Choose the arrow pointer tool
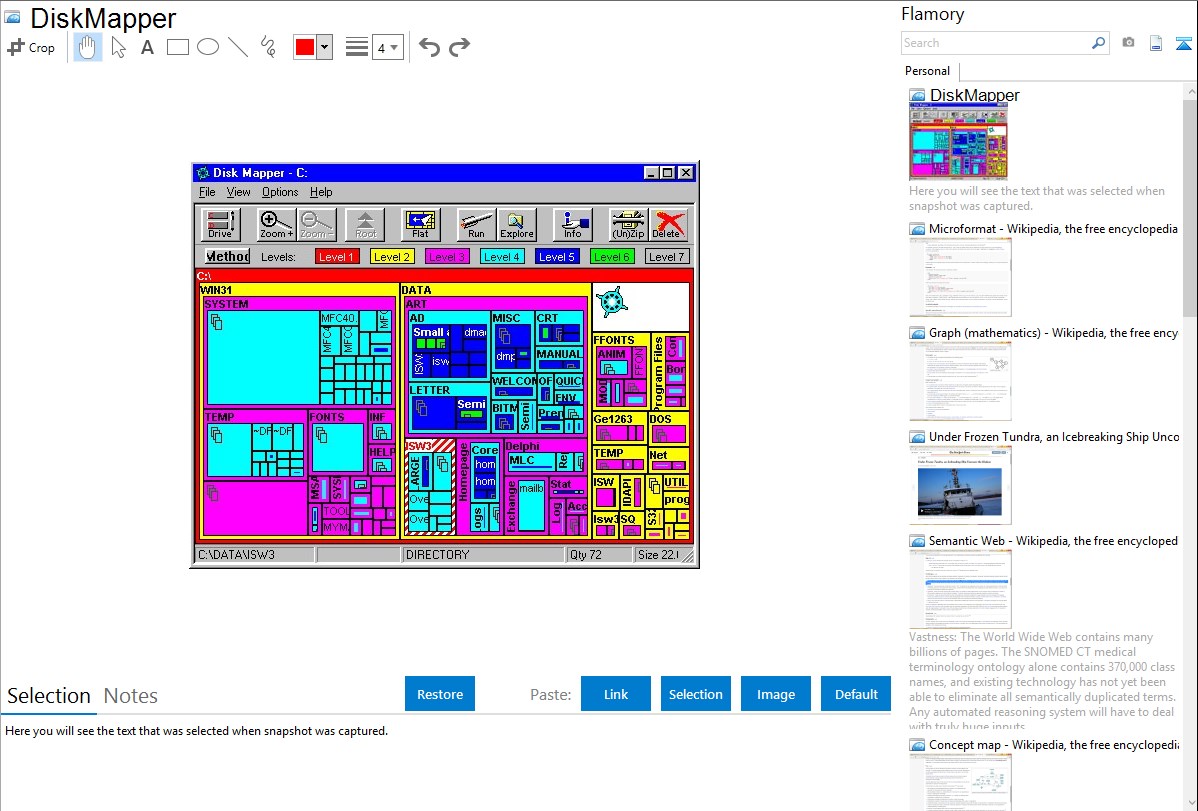This screenshot has width=1198, height=811. (118, 47)
